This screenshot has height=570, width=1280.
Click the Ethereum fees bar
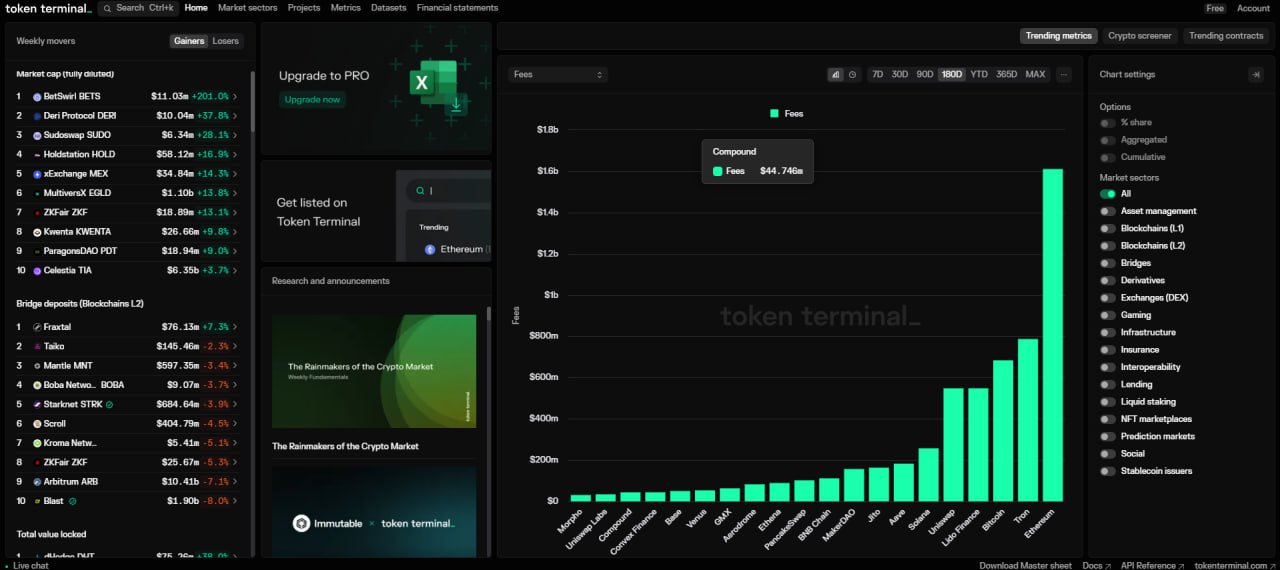pos(1053,335)
